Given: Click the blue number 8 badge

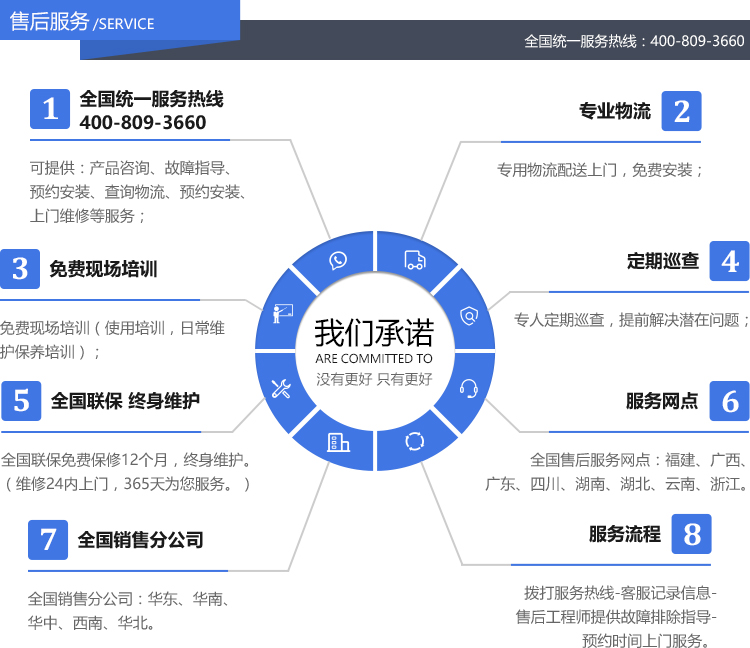Looking at the screenshot, I should [x=691, y=534].
